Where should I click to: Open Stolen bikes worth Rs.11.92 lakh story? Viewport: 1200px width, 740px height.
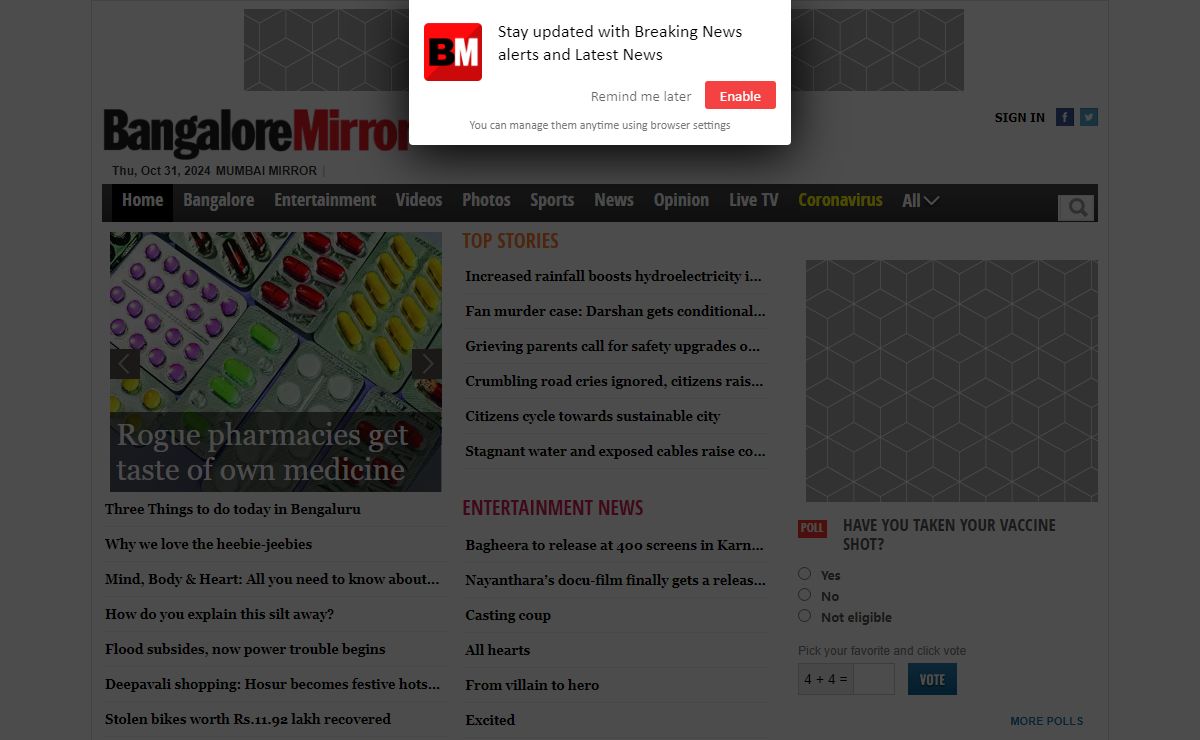click(x=248, y=719)
